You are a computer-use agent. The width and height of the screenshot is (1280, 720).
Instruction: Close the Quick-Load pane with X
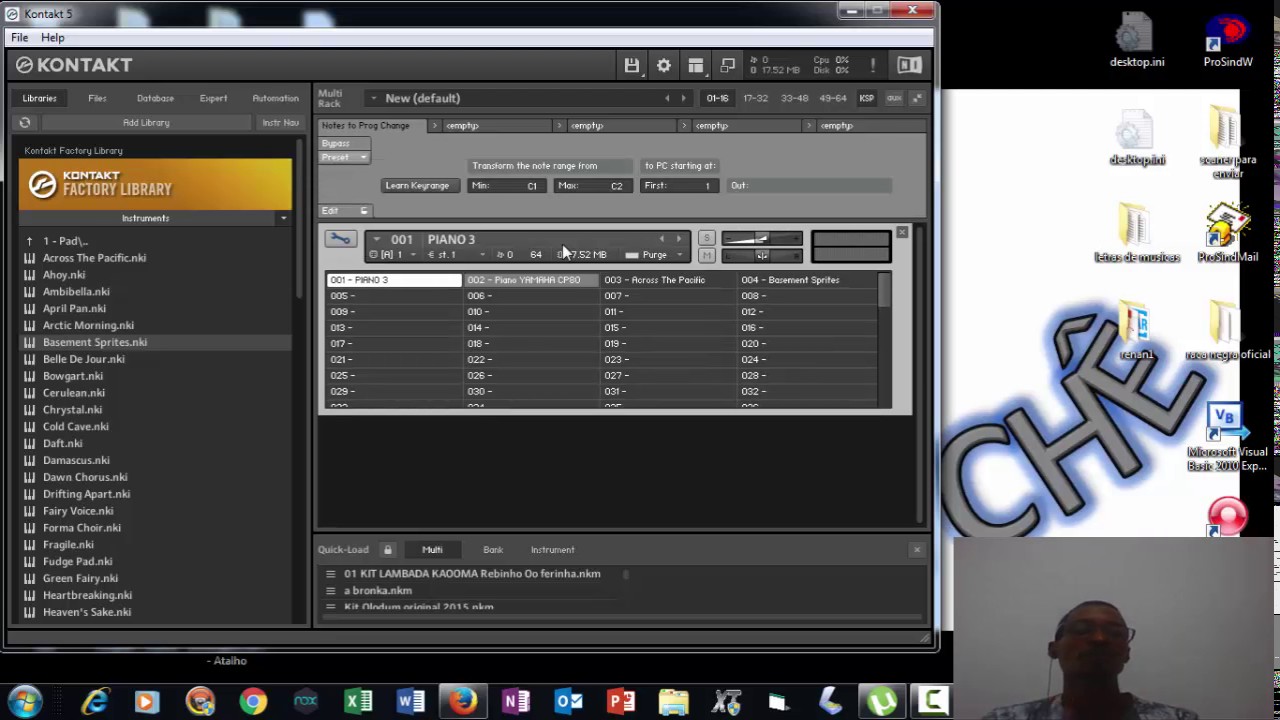(x=917, y=550)
